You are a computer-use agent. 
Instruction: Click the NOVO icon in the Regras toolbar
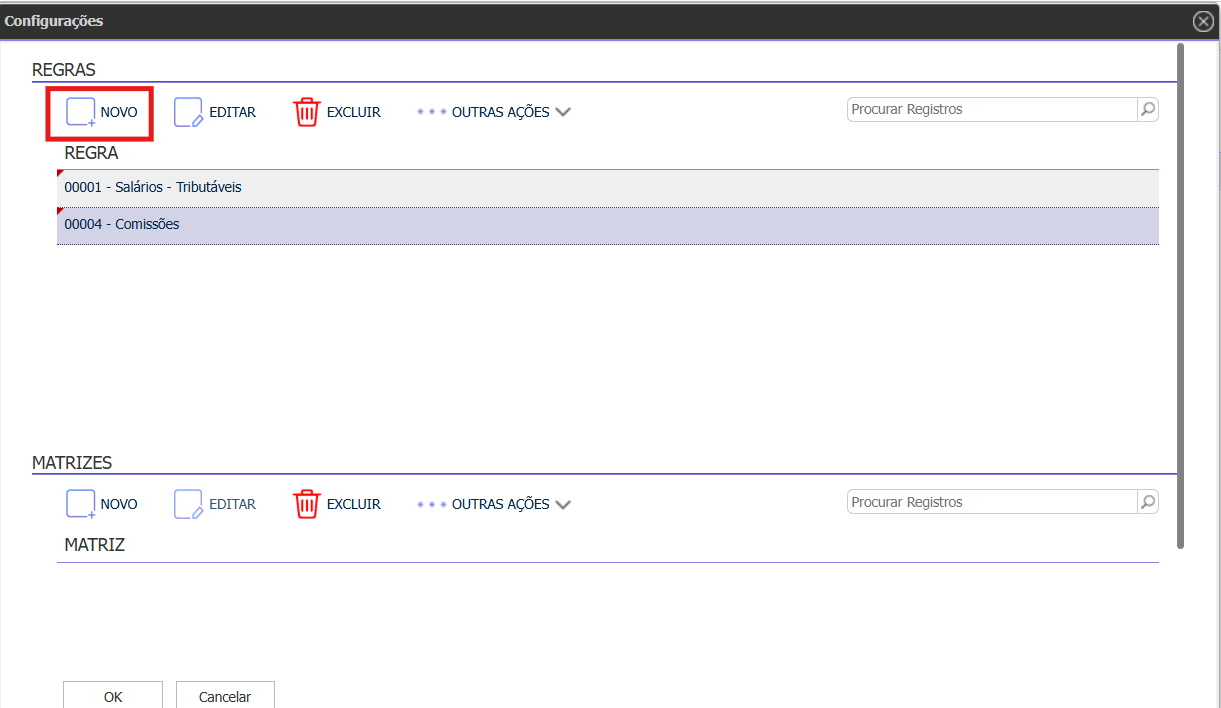click(x=81, y=112)
